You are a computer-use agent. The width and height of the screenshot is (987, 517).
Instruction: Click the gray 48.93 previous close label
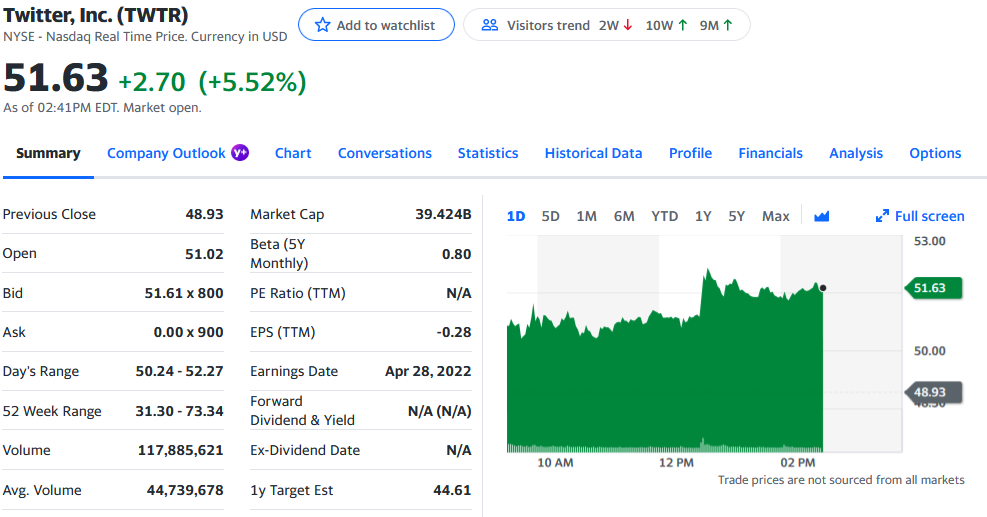point(933,392)
